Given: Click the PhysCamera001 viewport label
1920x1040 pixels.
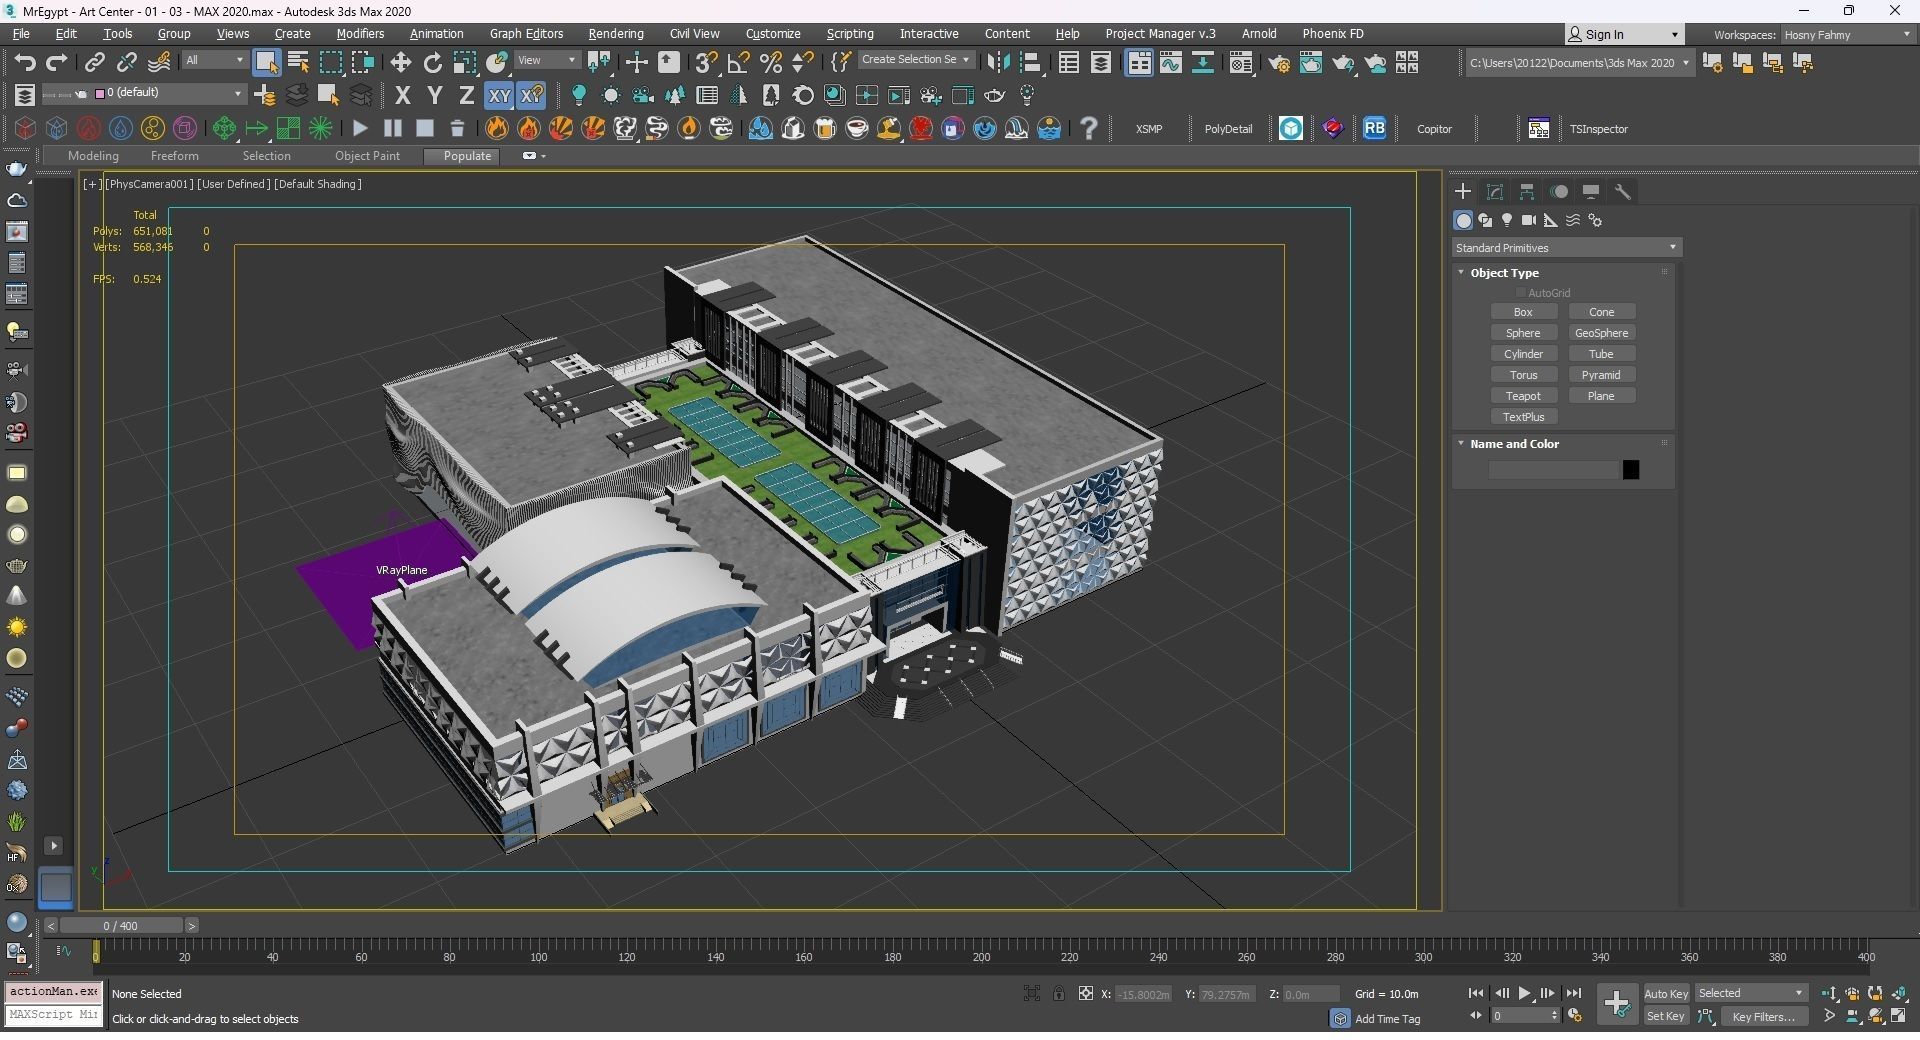Looking at the screenshot, I should [x=148, y=184].
